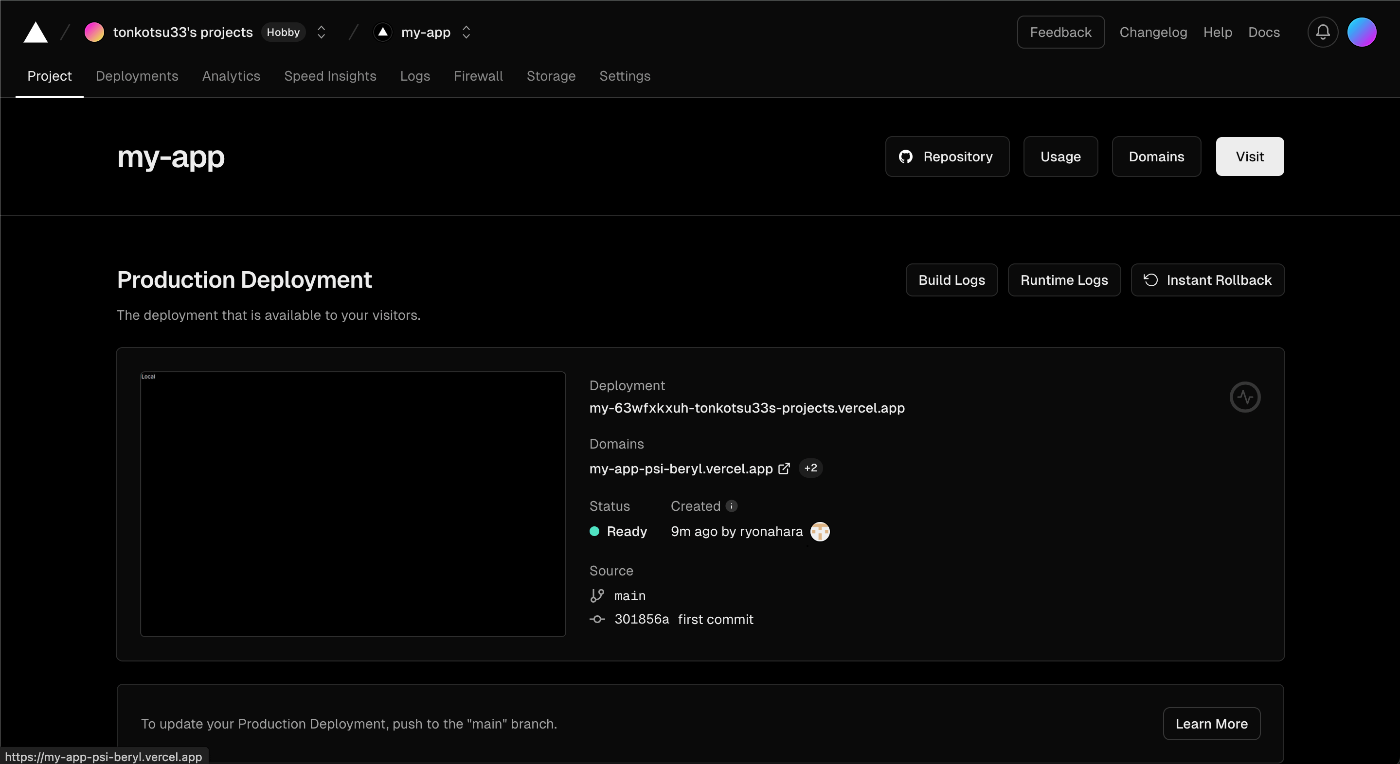1400x764 pixels.
Task: Open the 301856a first commit link
Action: pyautogui.click(x=684, y=619)
